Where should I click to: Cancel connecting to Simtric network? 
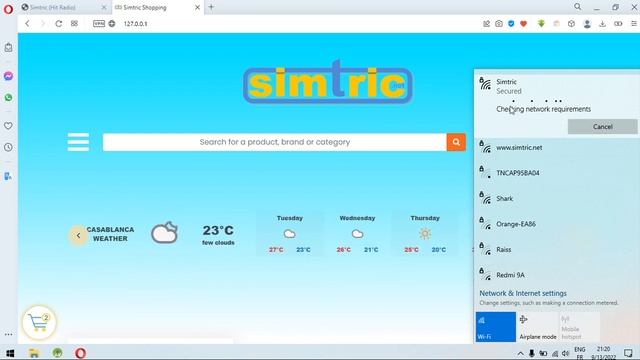(x=602, y=127)
